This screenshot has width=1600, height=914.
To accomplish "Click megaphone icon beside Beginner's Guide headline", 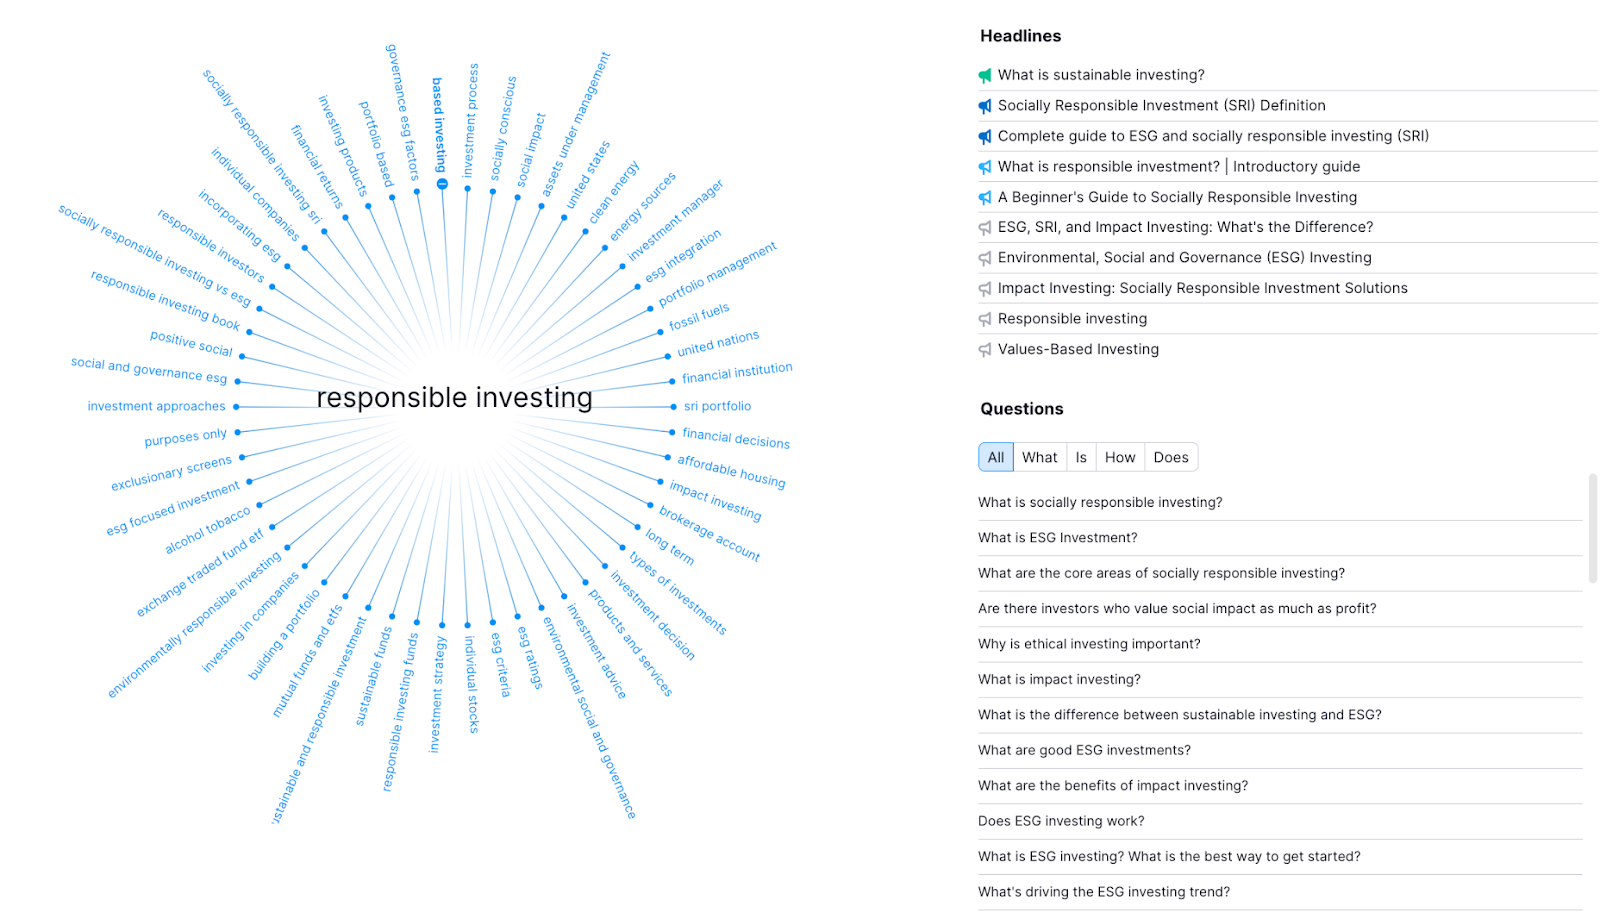I will pyautogui.click(x=985, y=198).
